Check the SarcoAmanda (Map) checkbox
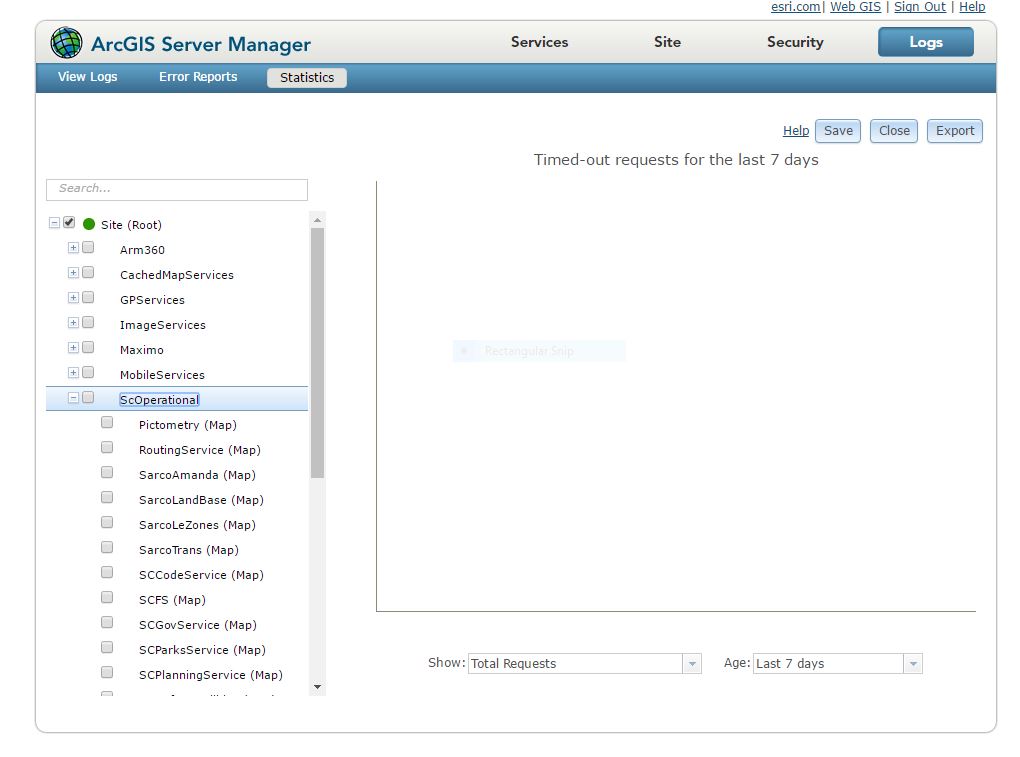The image size is (1020, 757). [107, 473]
